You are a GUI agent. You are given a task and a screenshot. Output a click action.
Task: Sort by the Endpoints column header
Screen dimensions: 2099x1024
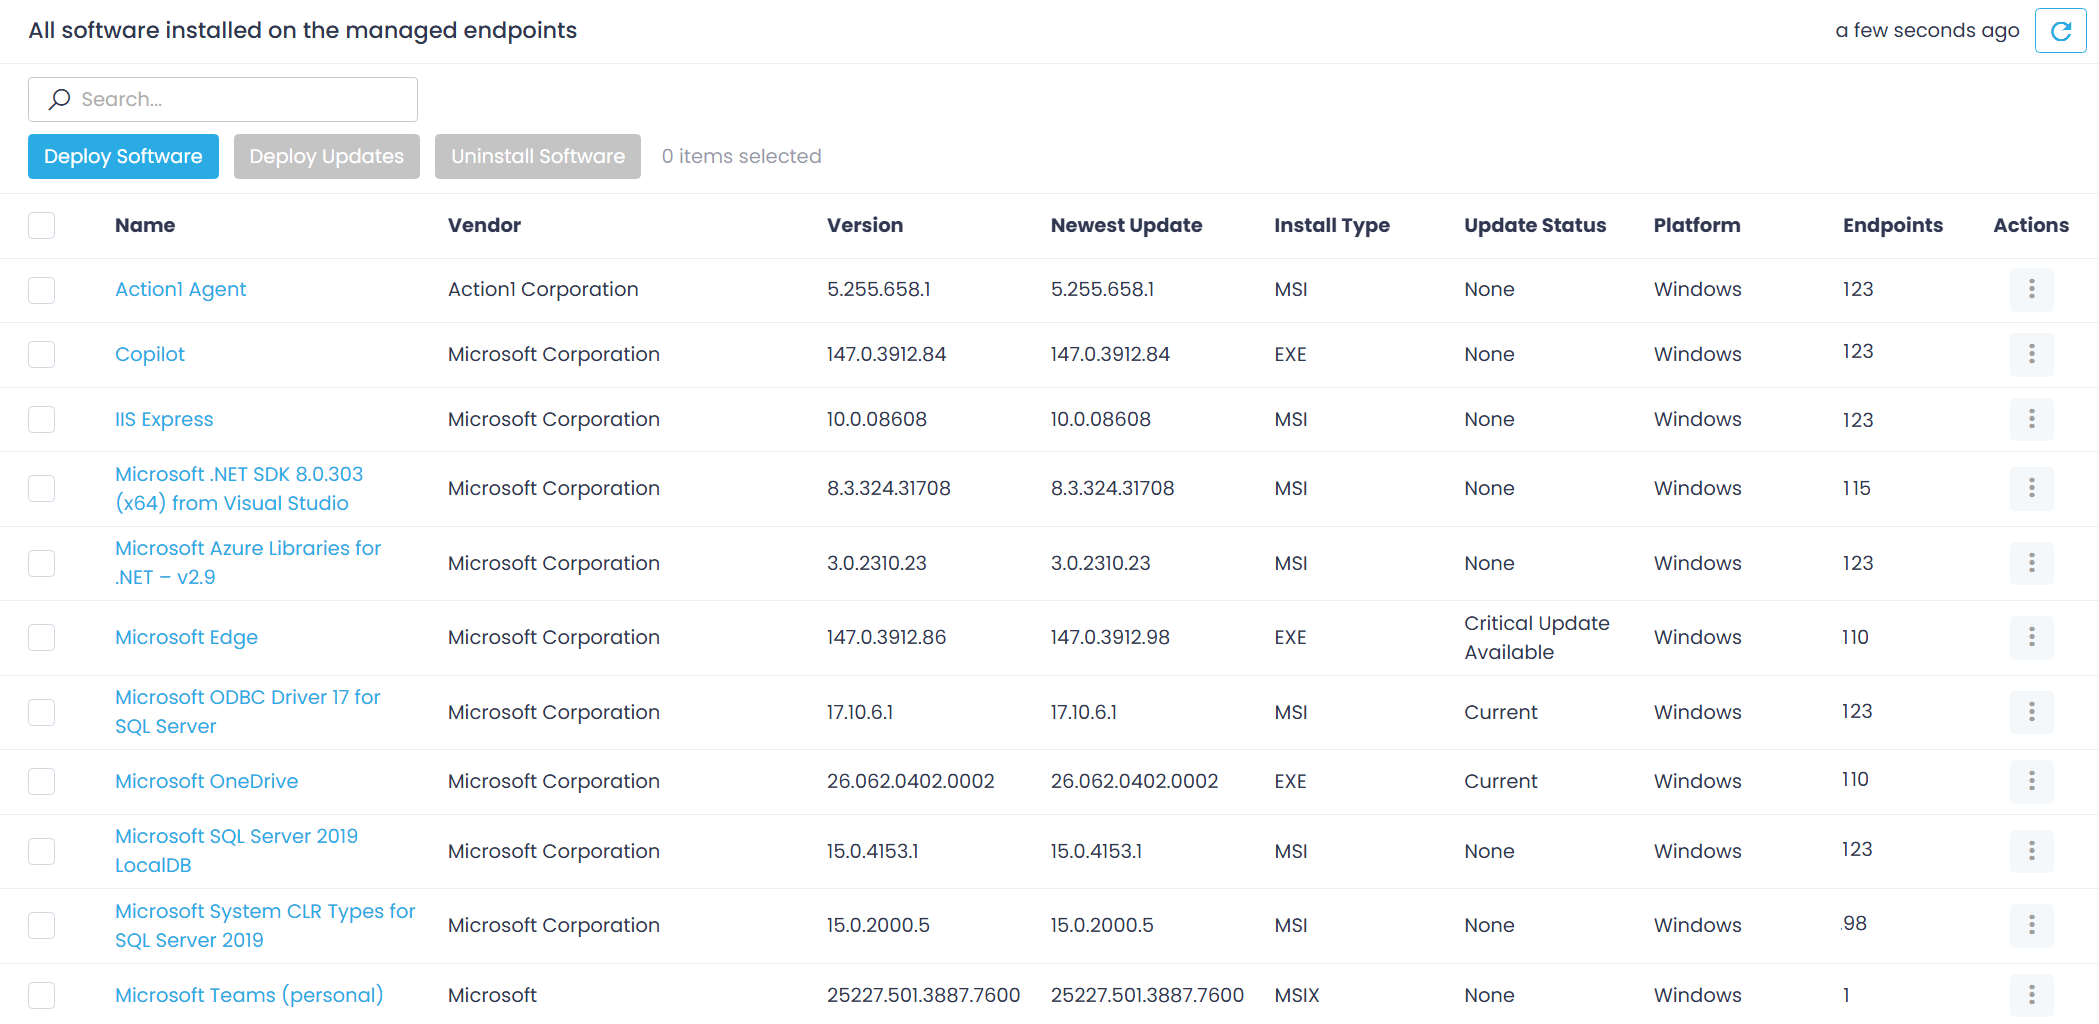(1893, 225)
